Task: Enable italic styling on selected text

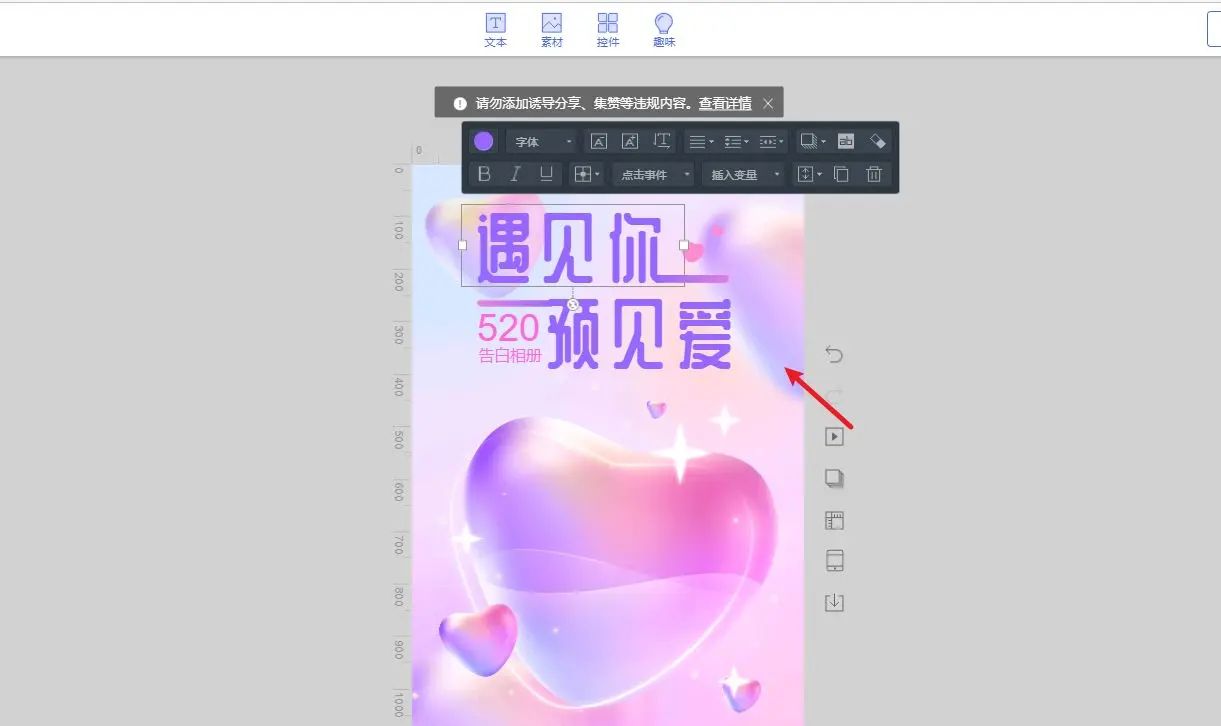Action: 514,174
